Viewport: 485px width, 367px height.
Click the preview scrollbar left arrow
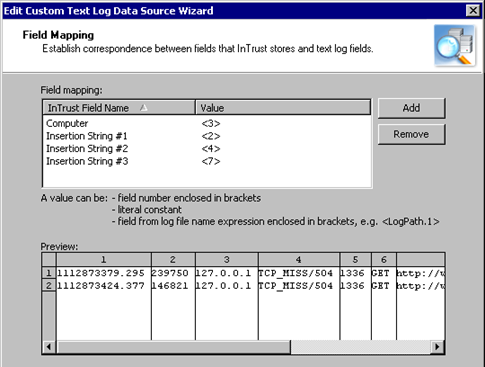click(x=49, y=347)
